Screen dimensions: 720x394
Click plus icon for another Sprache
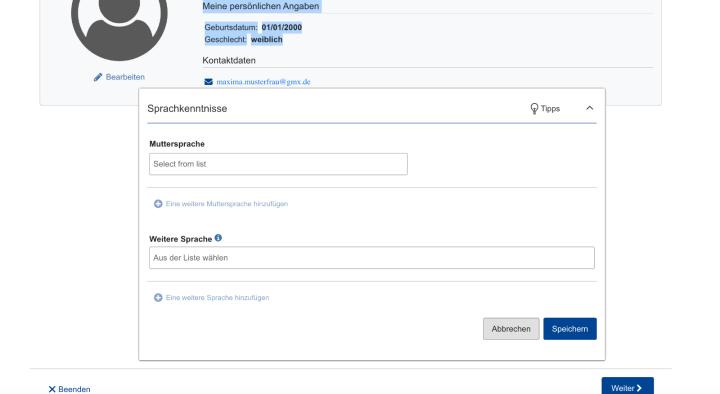(158, 298)
